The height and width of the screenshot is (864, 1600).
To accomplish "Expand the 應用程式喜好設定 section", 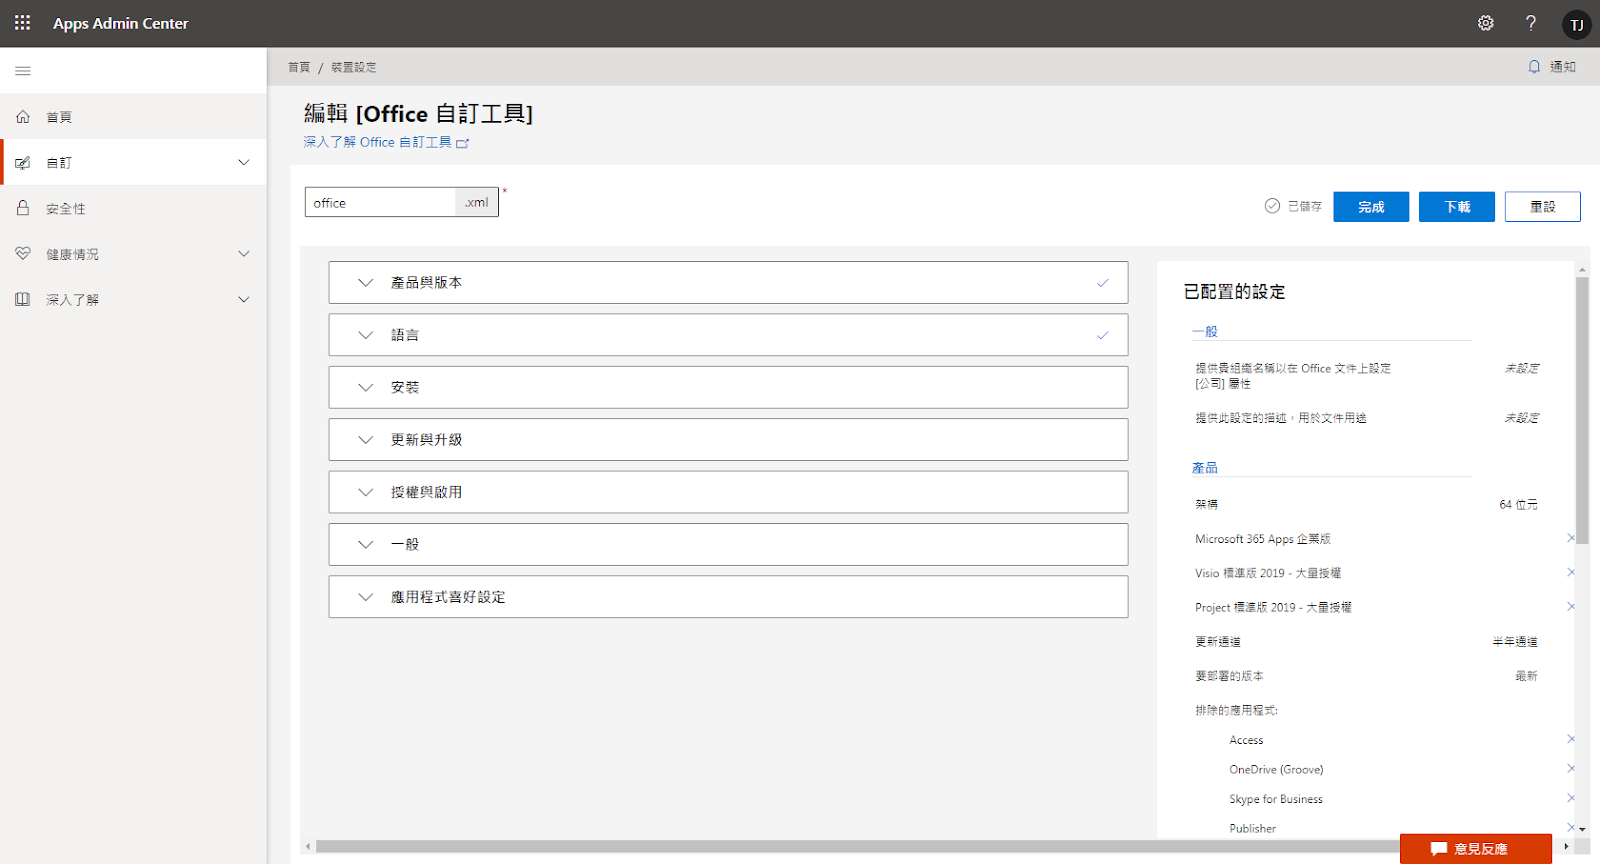I will (x=728, y=597).
